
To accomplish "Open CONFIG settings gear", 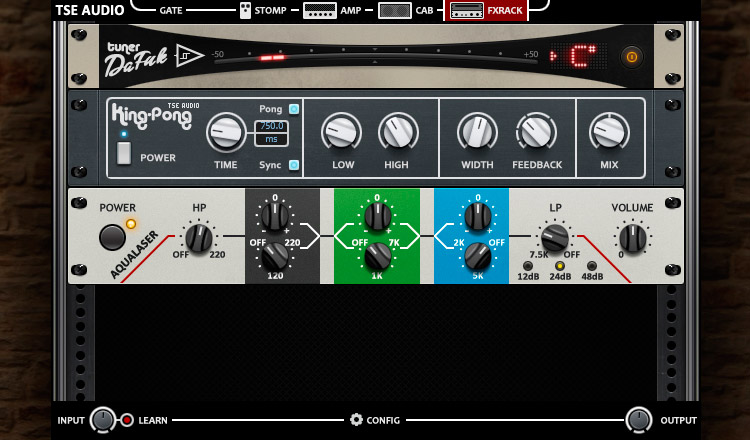I will pos(356,420).
